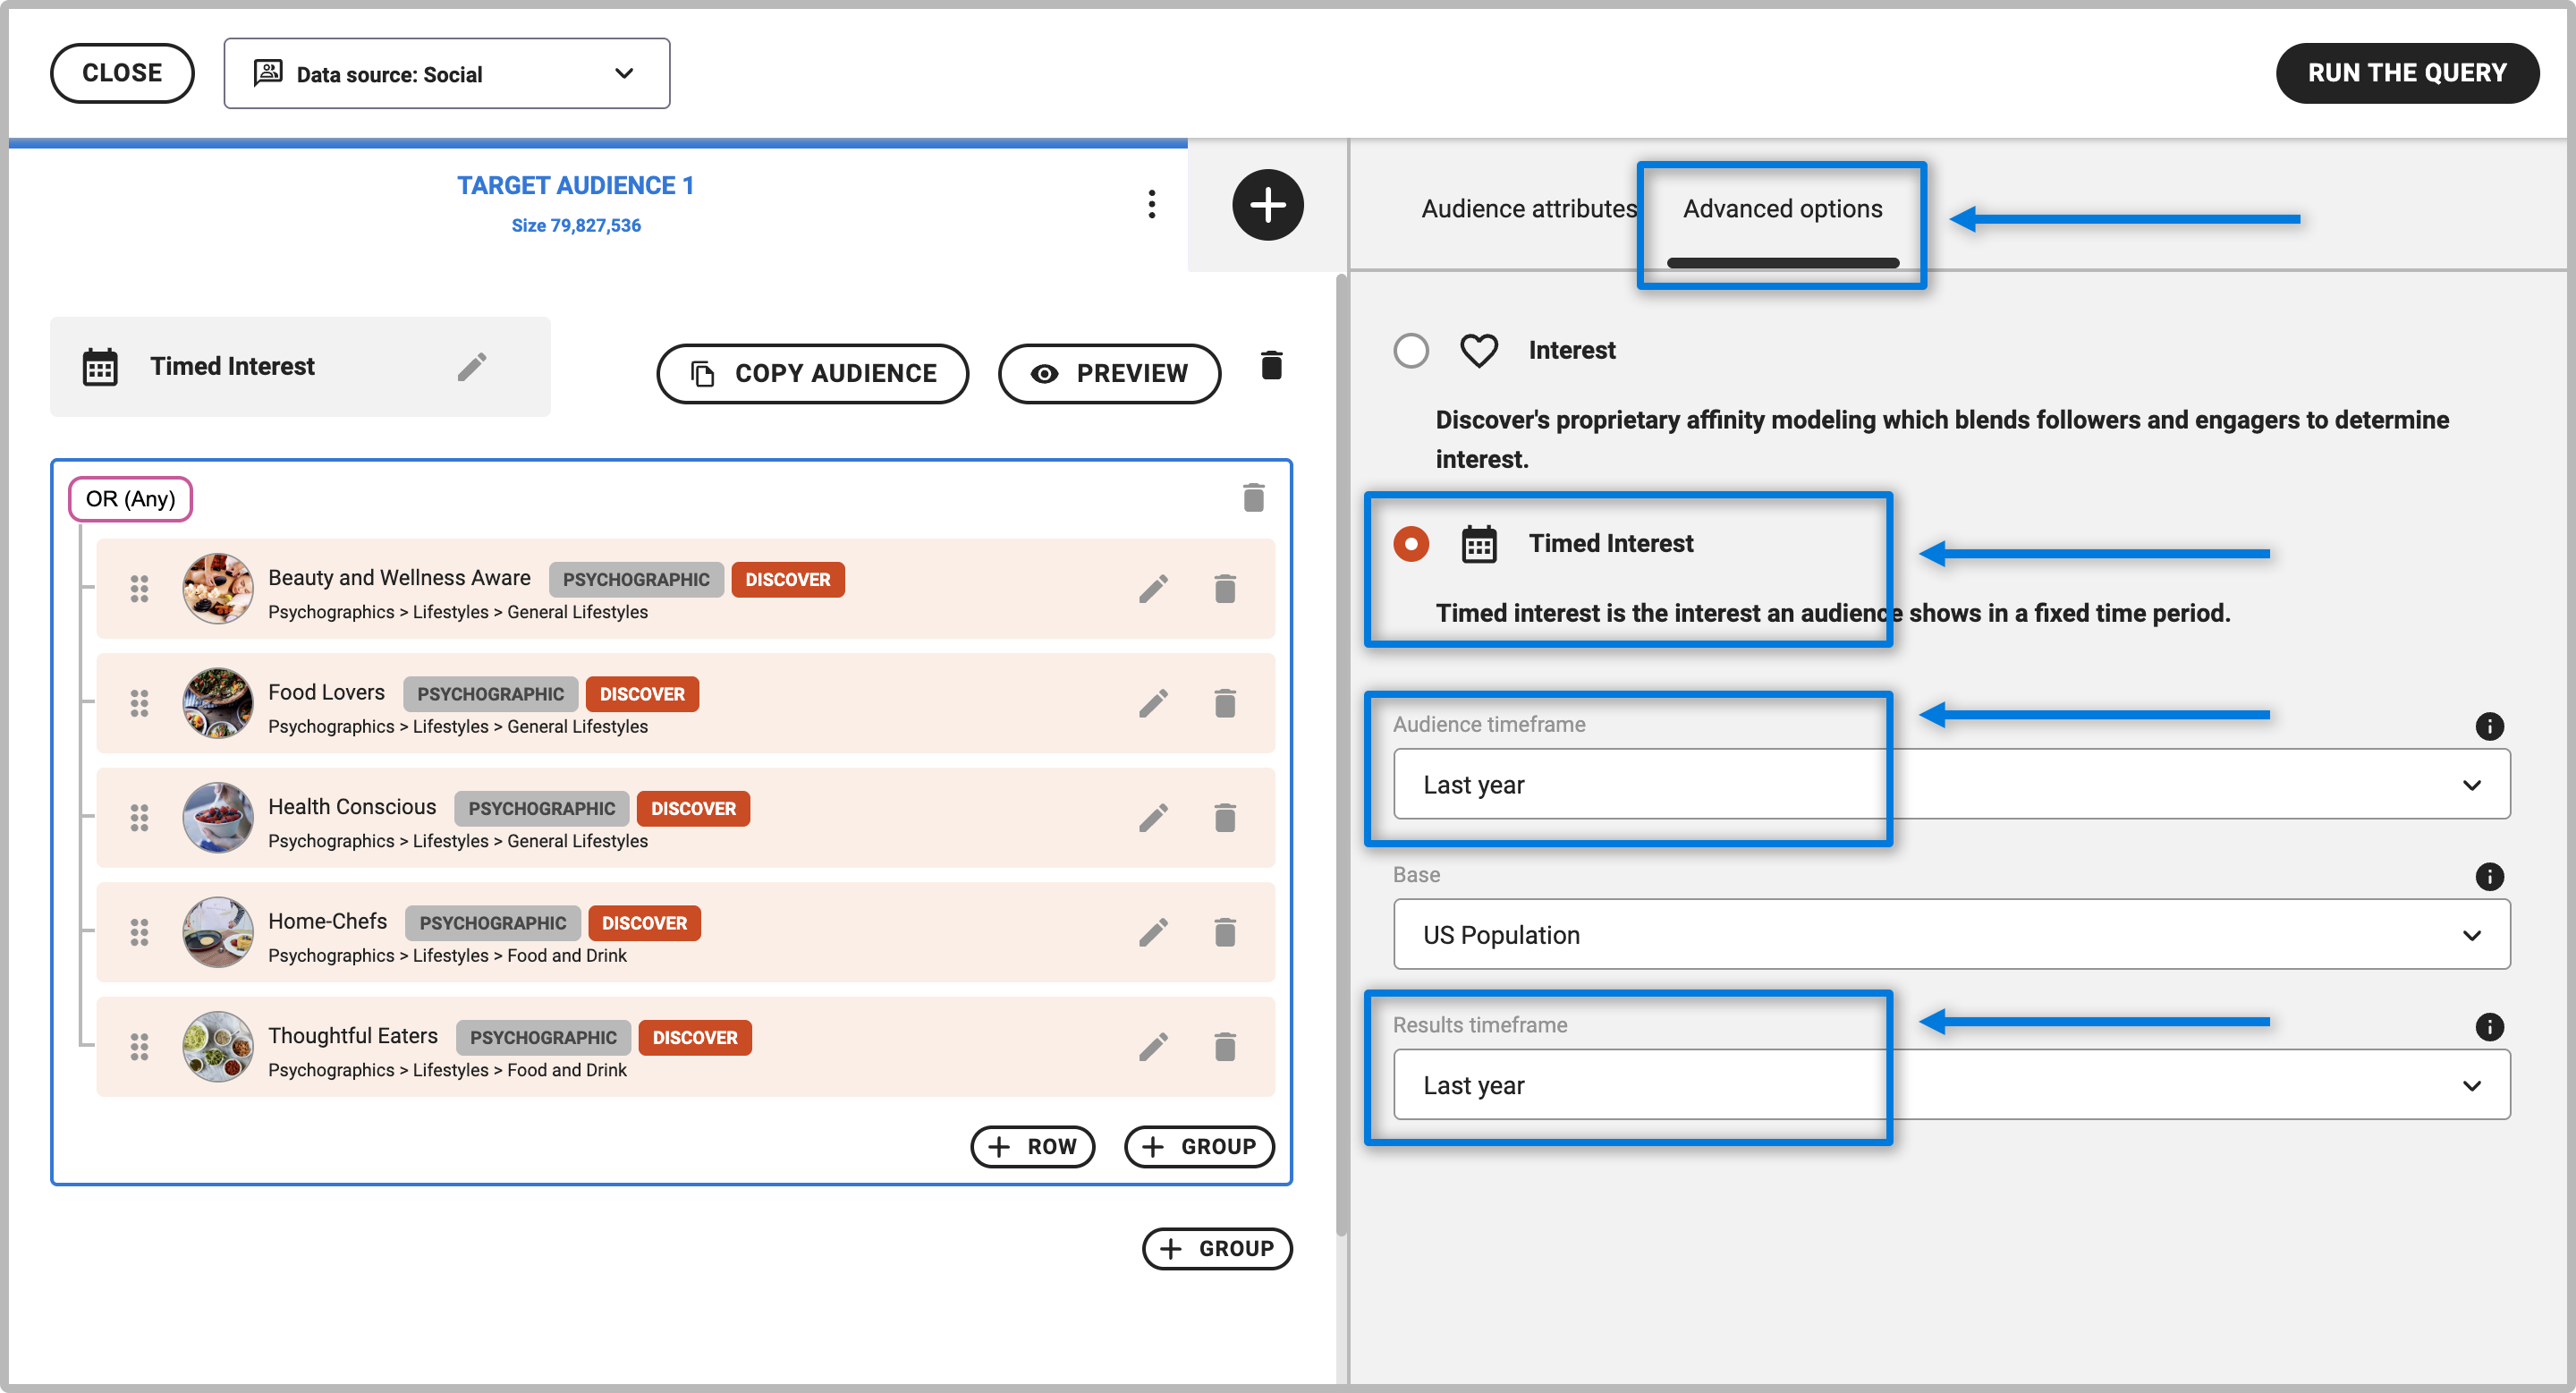Click drag handle of Home-Chefs row

point(139,932)
